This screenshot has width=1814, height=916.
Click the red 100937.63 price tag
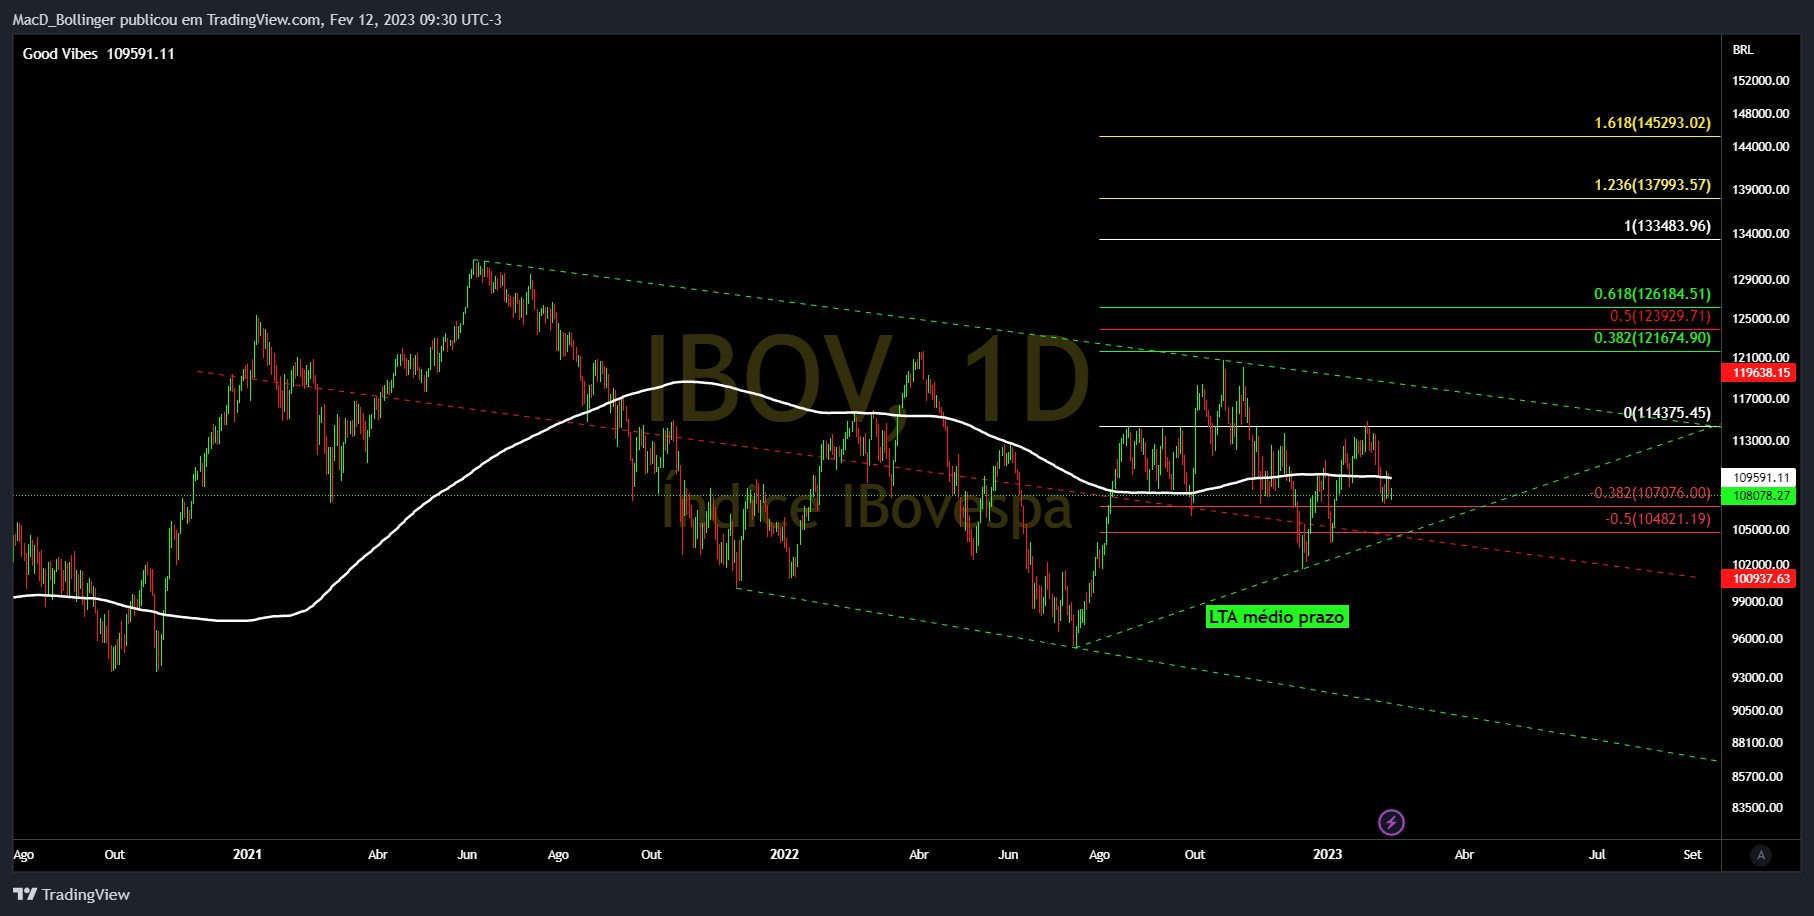(1759, 579)
